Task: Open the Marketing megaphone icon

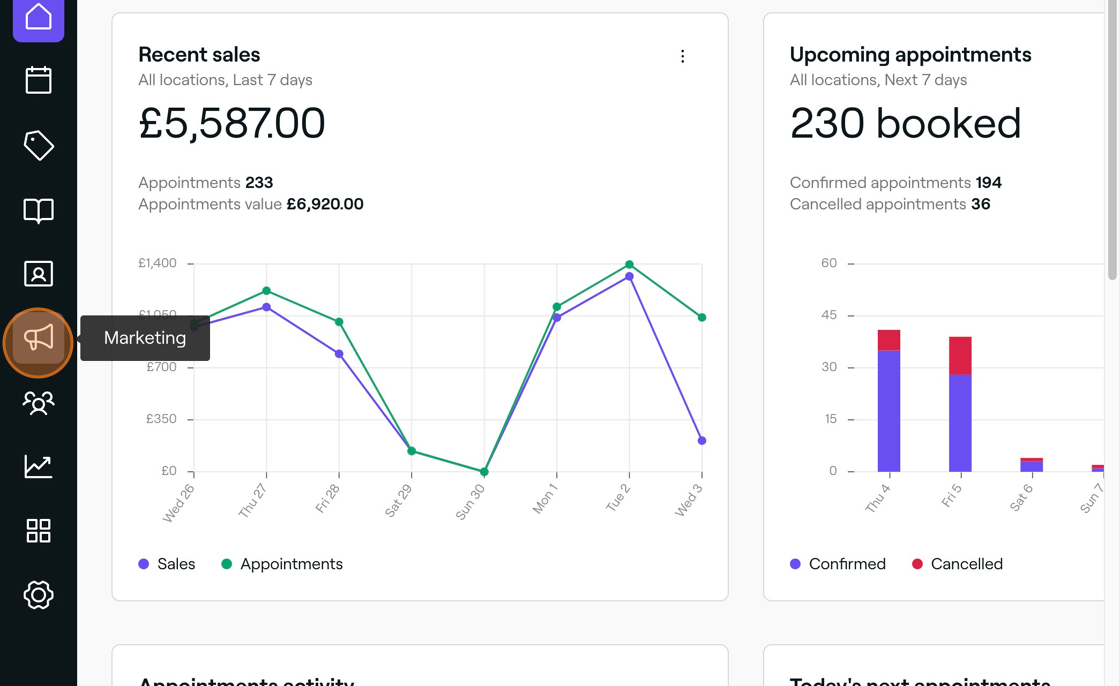Action: tap(39, 338)
